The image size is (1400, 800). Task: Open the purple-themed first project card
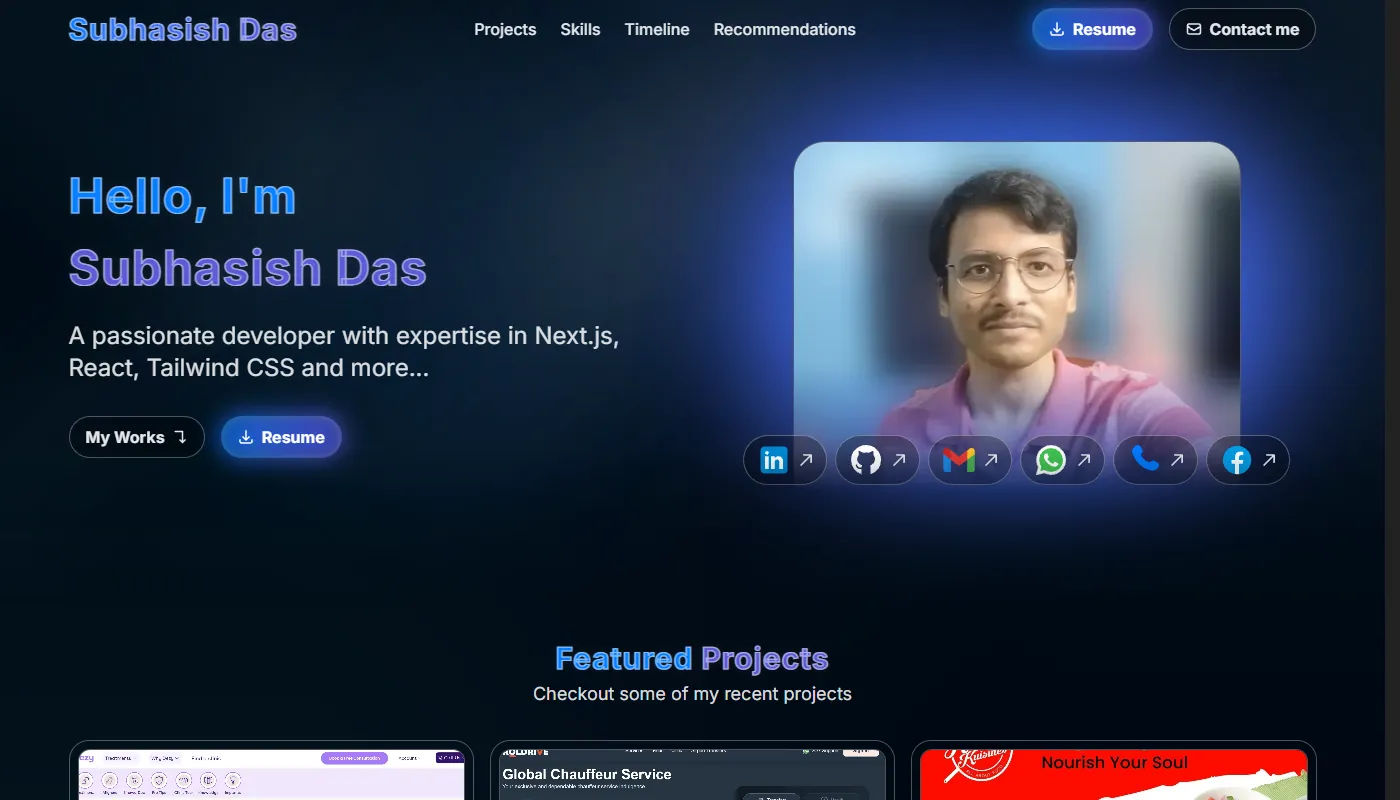click(271, 770)
